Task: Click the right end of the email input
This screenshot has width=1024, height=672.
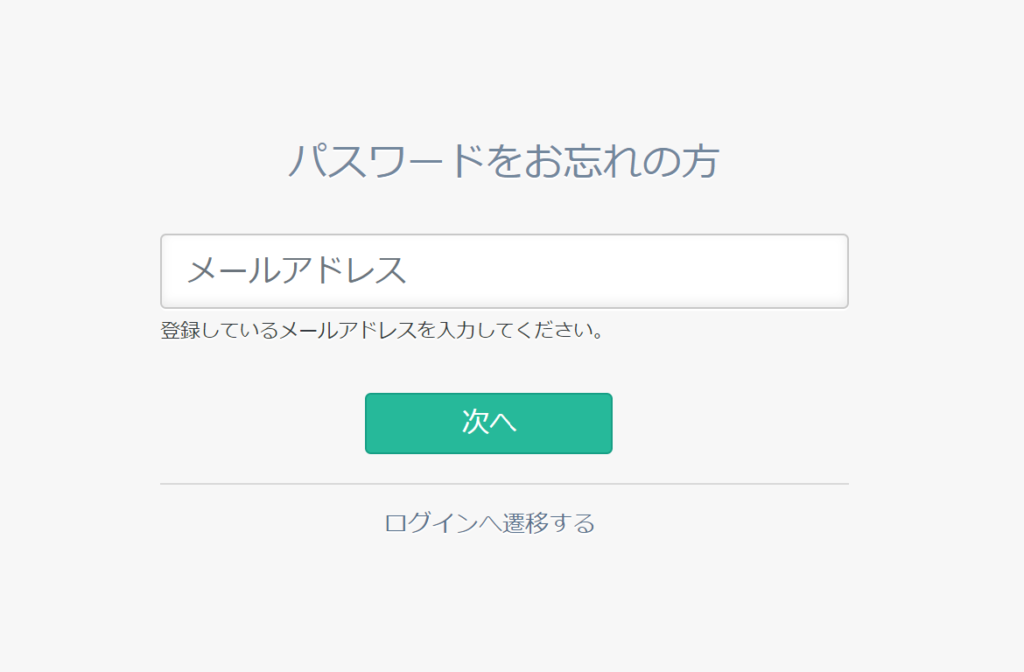Action: click(820, 271)
